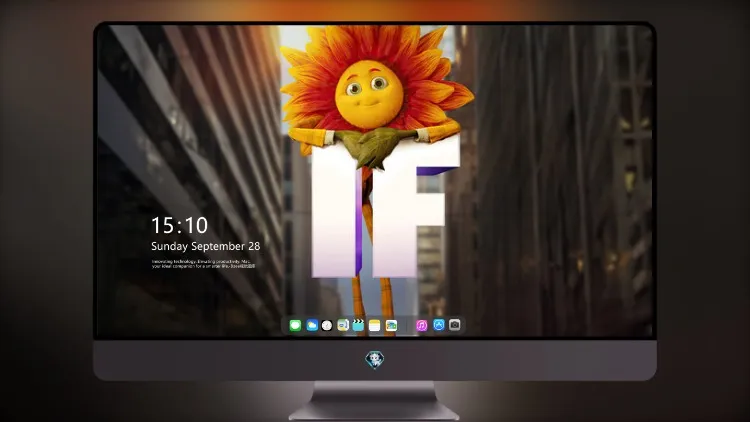Open the Camera app in the dock
The height and width of the screenshot is (422, 750).
point(455,325)
